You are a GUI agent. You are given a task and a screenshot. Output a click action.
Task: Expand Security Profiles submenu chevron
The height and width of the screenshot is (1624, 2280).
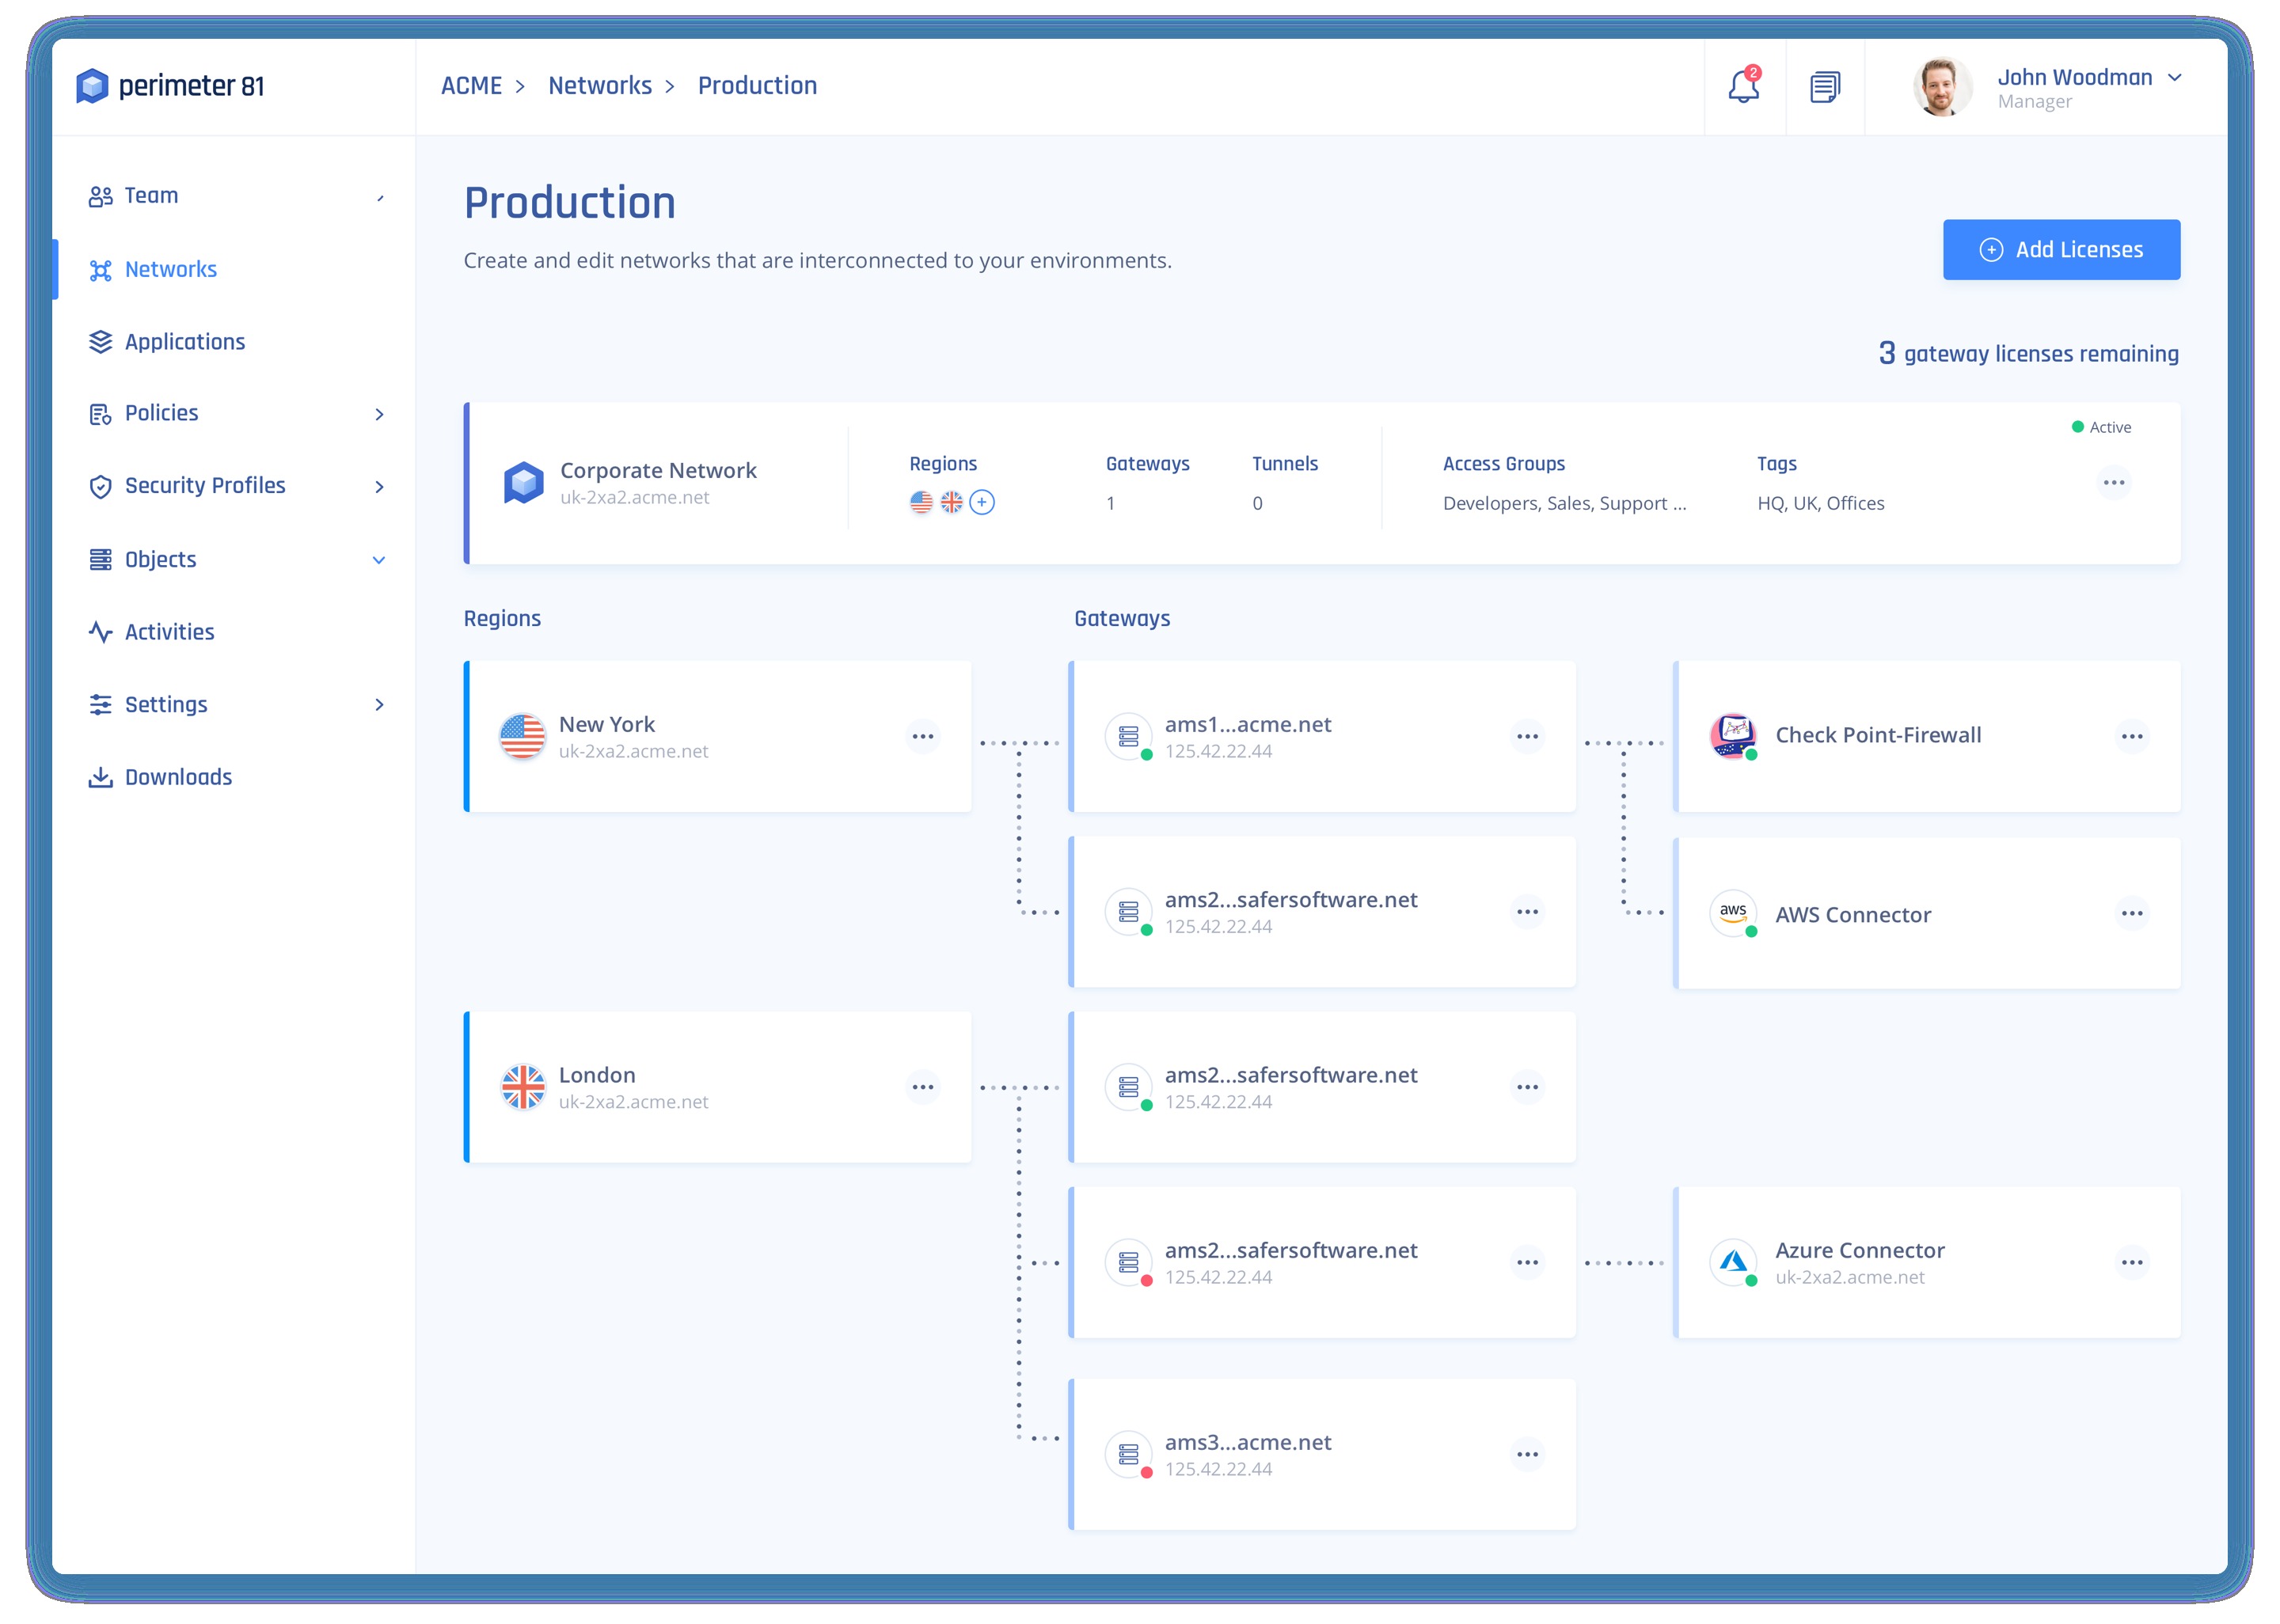[379, 486]
